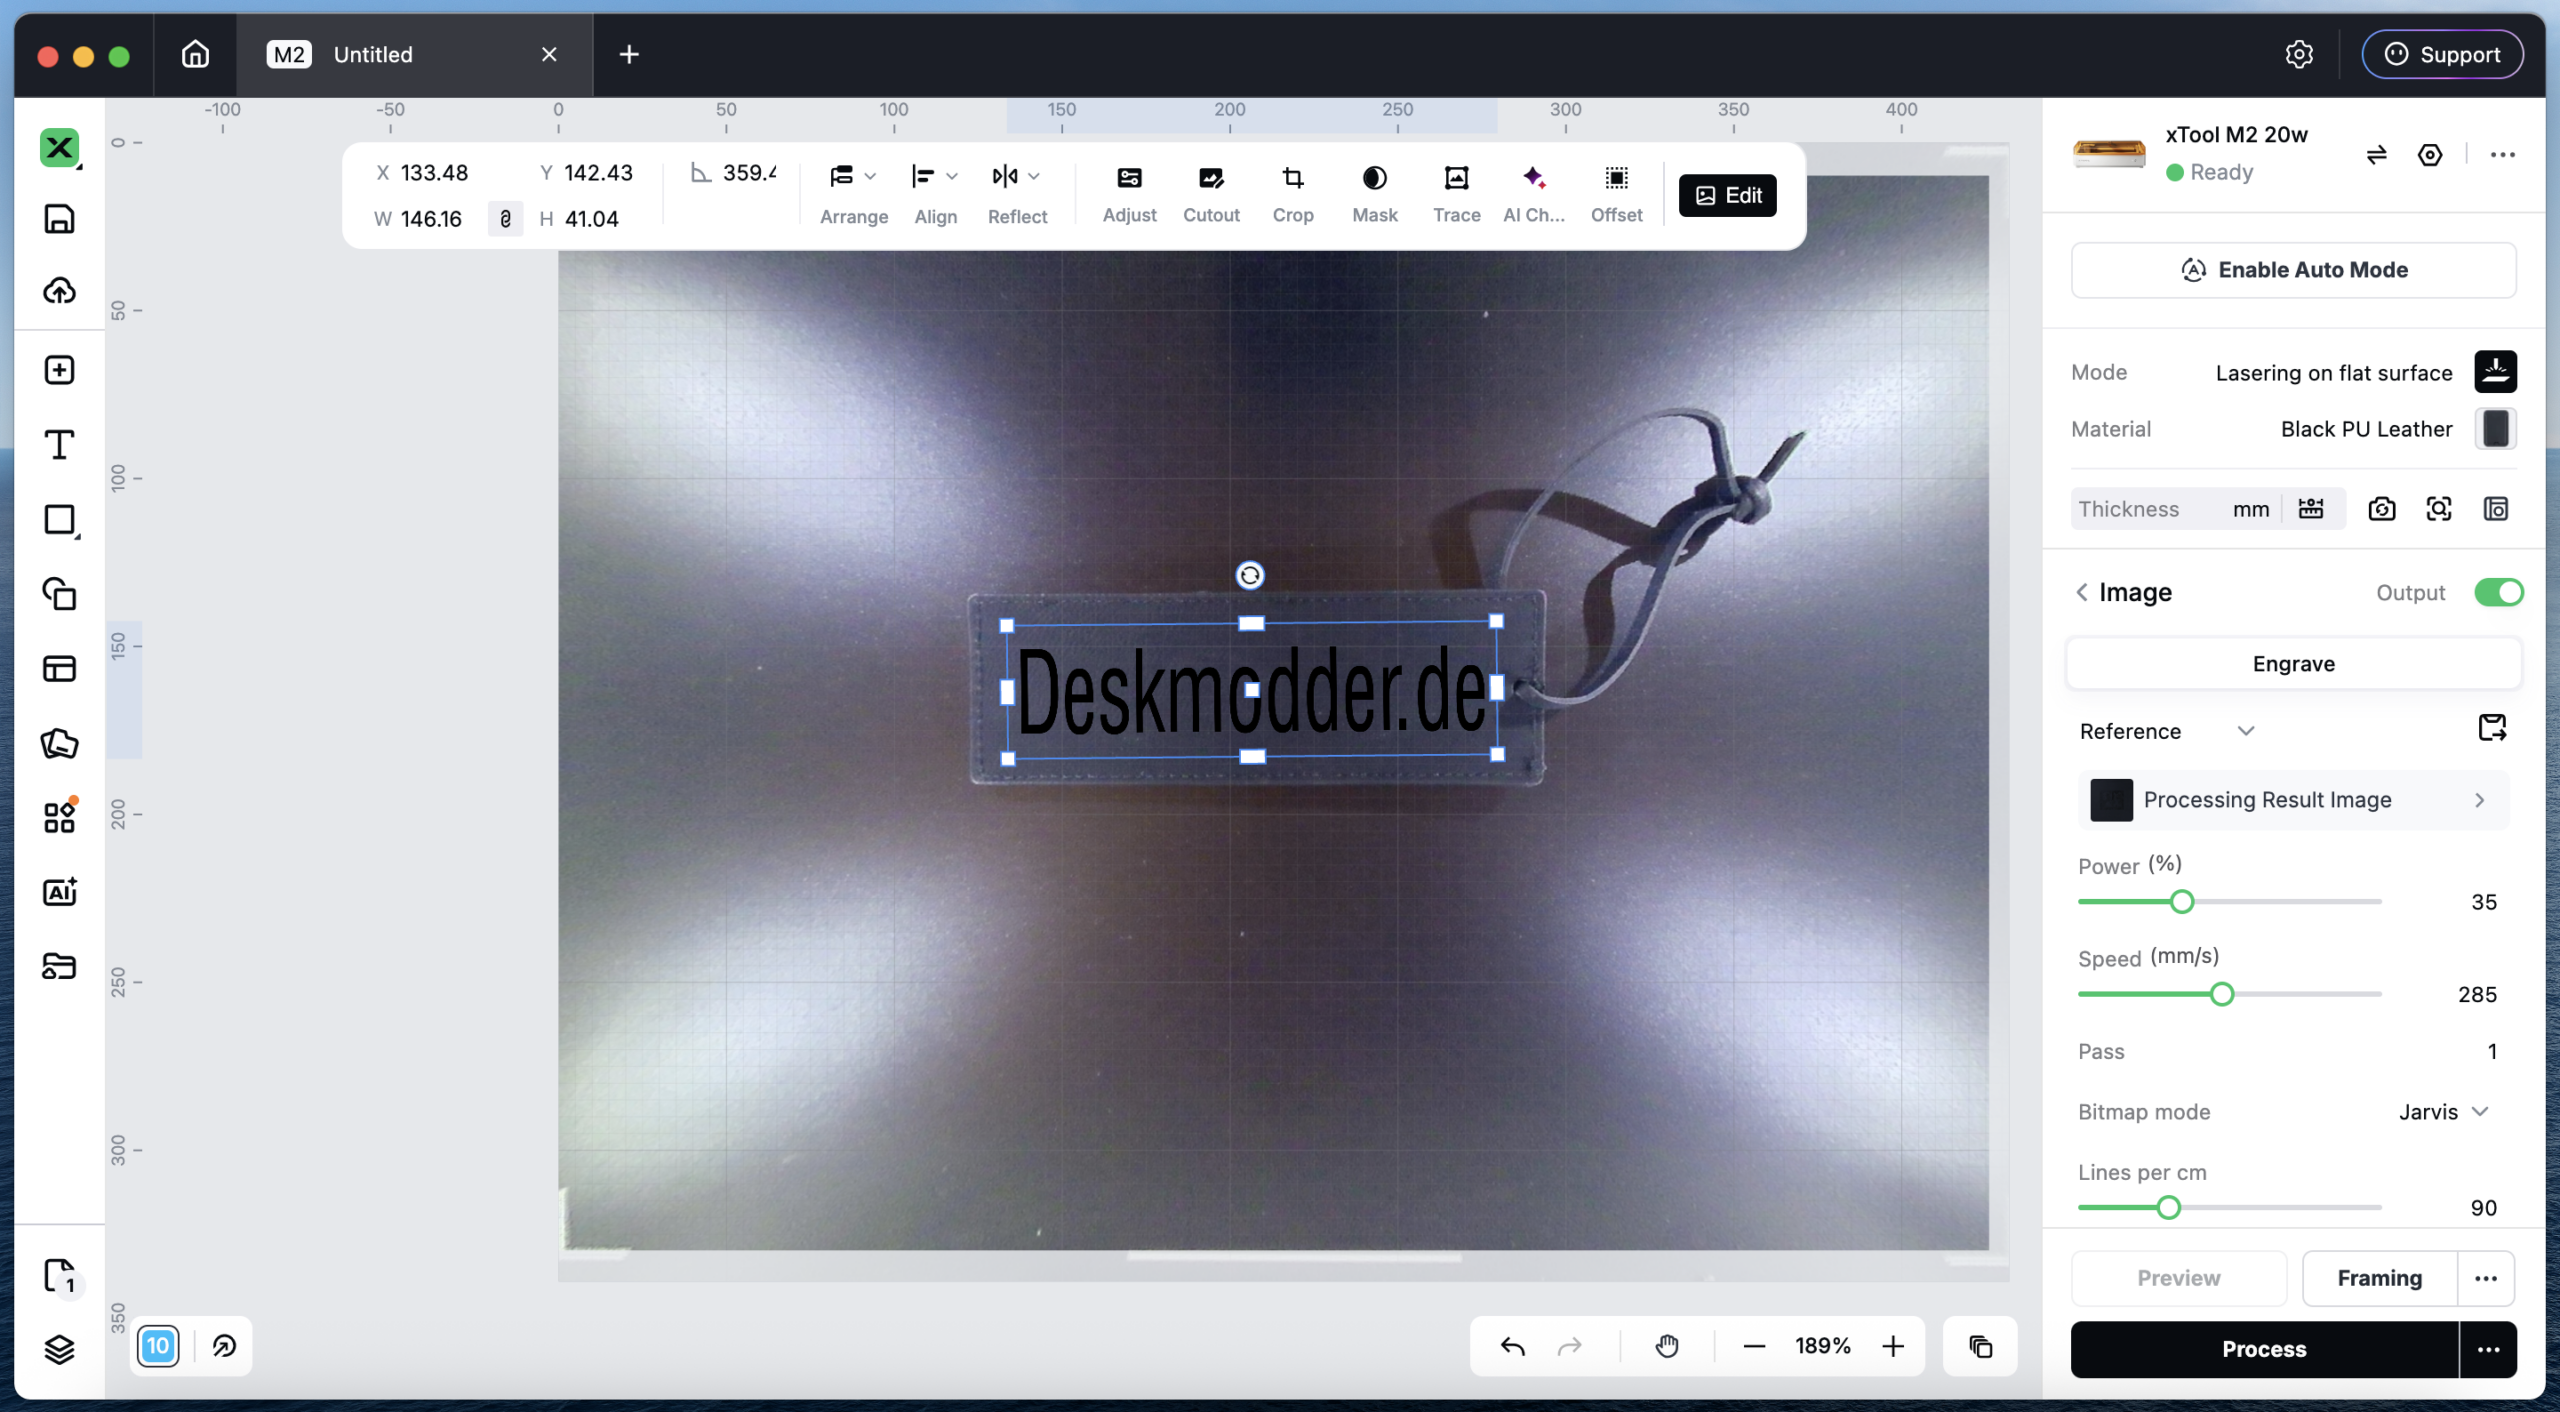This screenshot has height=1412, width=2560.
Task: Click the Framing button
Action: [x=2380, y=1278]
